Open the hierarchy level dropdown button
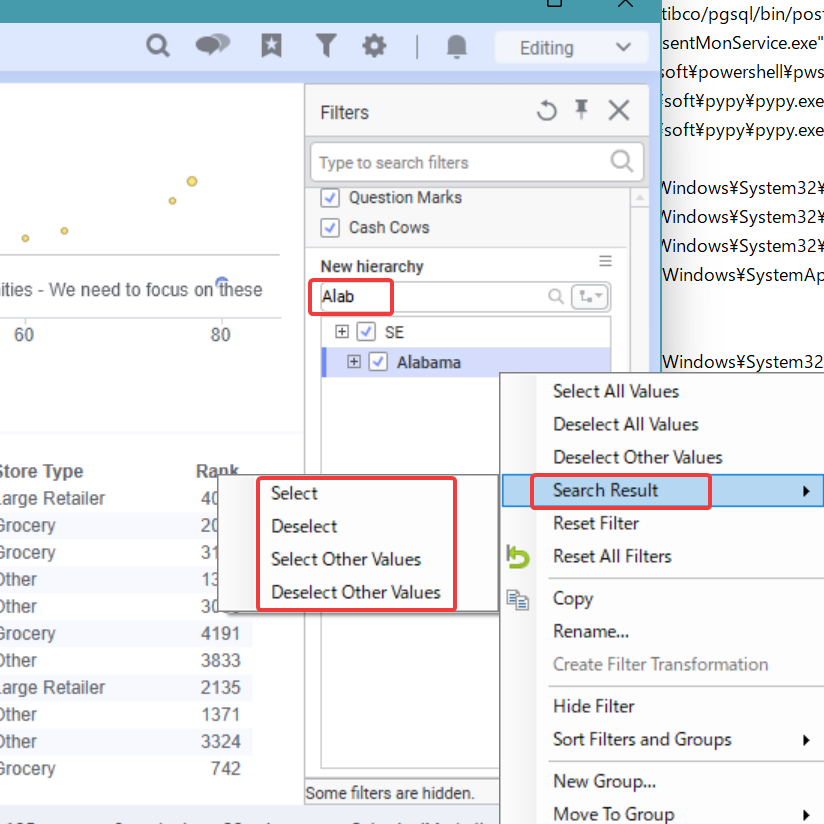824x824 pixels. (x=590, y=297)
